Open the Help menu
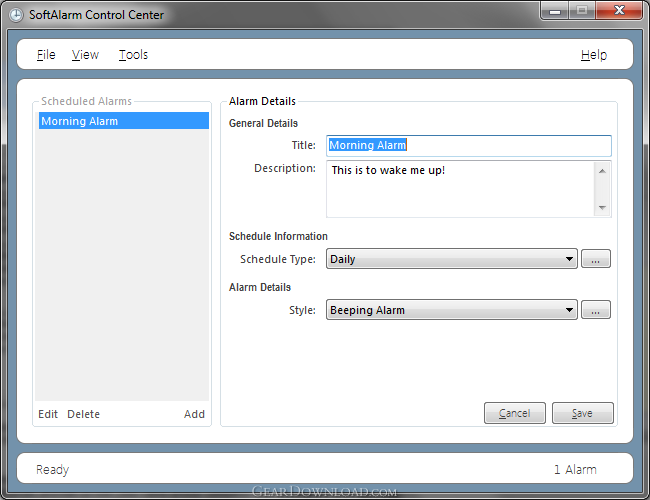The height and width of the screenshot is (500, 650). 594,55
